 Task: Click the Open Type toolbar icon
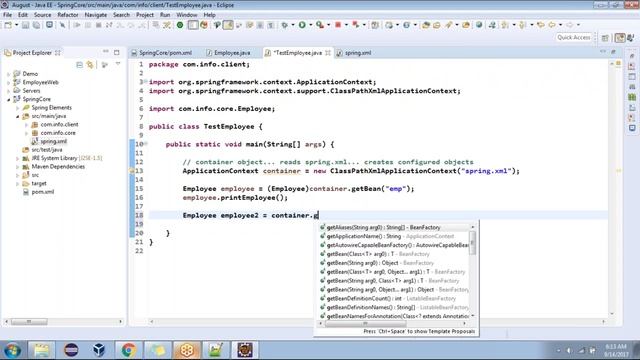click(x=426, y=25)
